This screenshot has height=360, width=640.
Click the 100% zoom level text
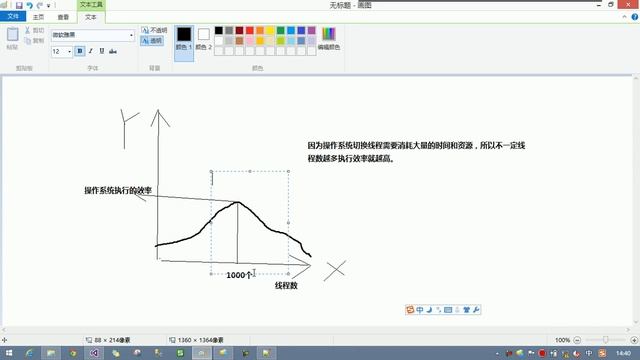click(562, 340)
